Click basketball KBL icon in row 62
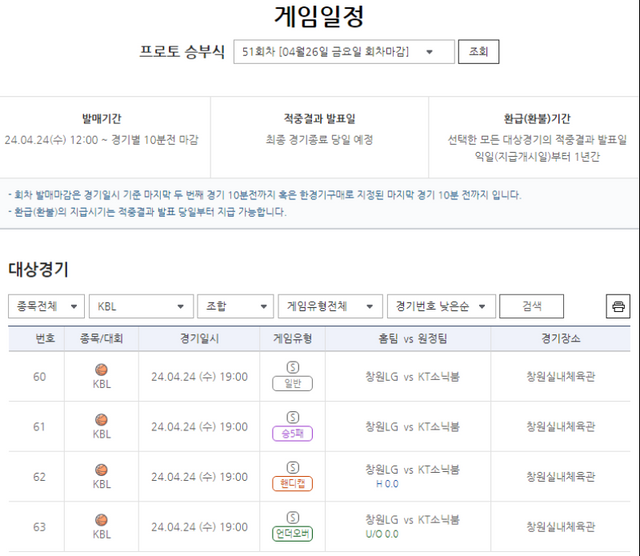Image resolution: width=640 pixels, height=556 pixels. (102, 470)
